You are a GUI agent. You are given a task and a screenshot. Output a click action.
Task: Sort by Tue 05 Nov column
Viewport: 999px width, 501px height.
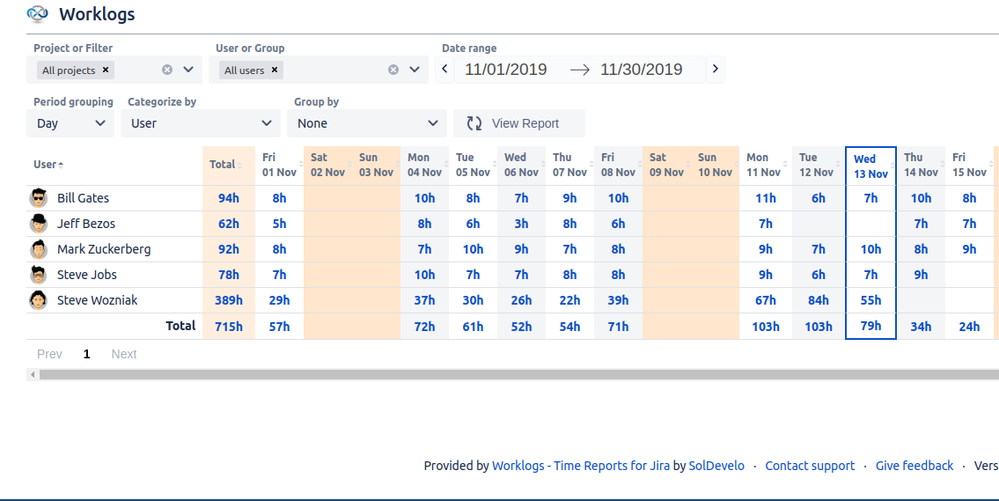coord(473,164)
